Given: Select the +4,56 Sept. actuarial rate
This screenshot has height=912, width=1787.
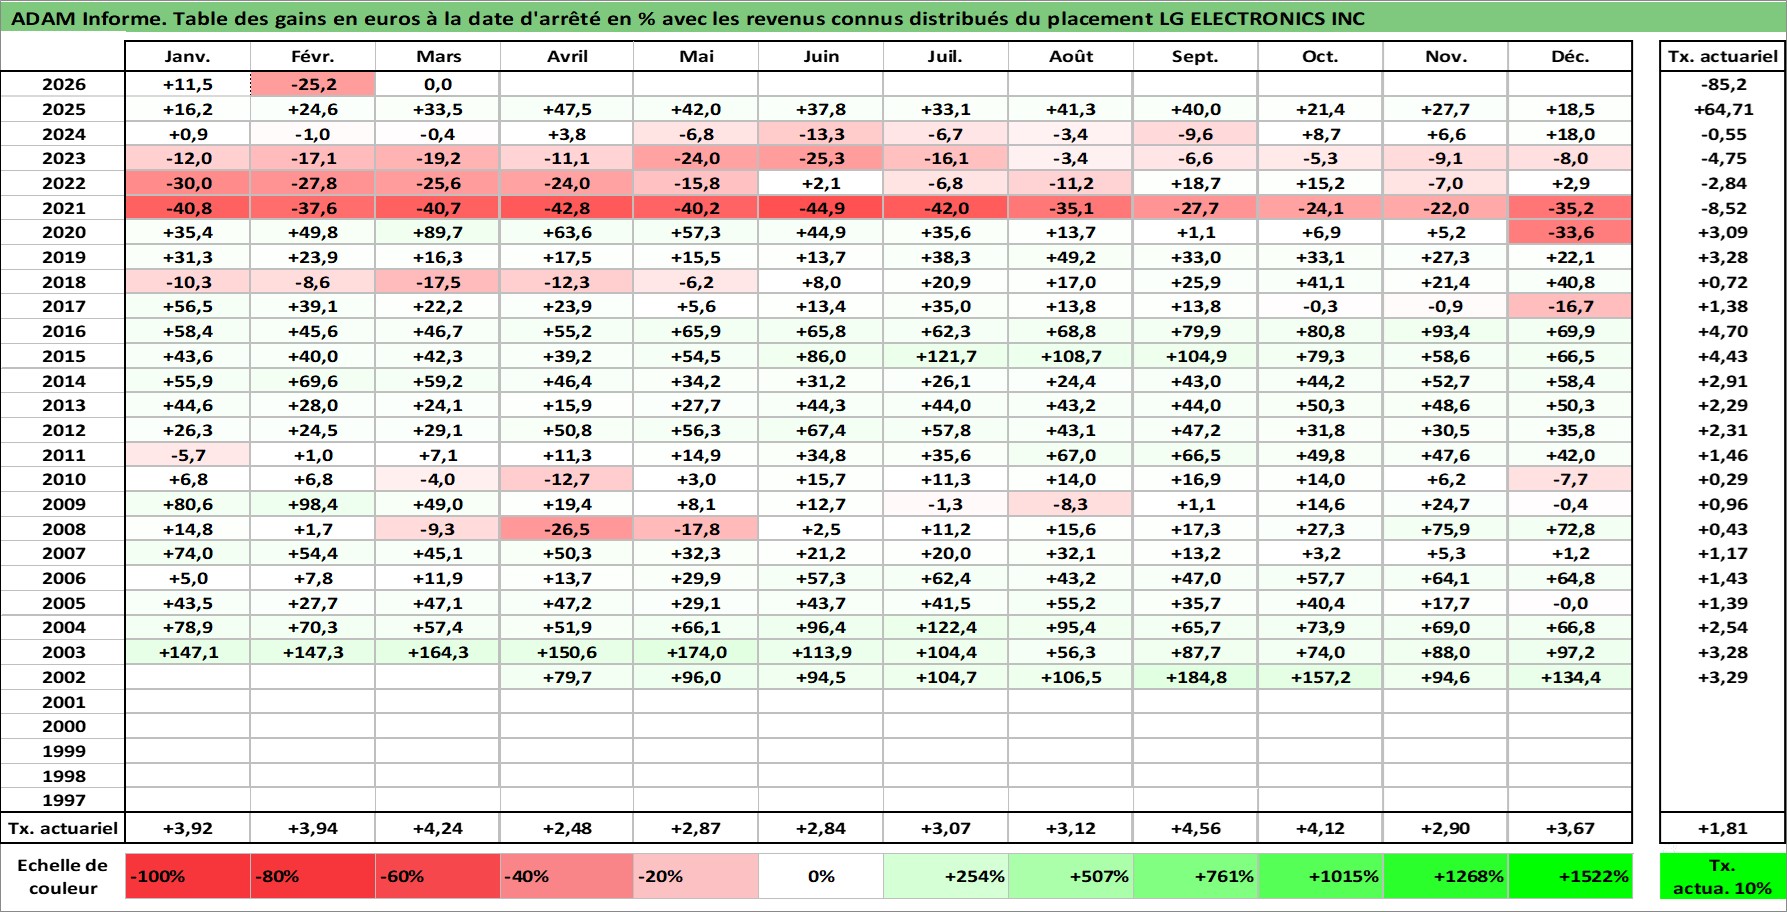Looking at the screenshot, I should click(1196, 828).
